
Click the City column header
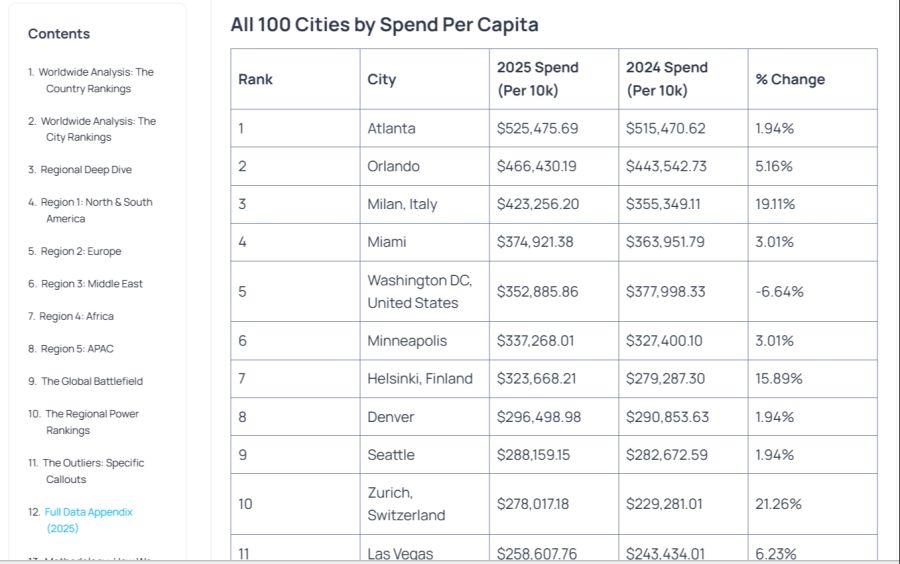pyautogui.click(x=382, y=79)
